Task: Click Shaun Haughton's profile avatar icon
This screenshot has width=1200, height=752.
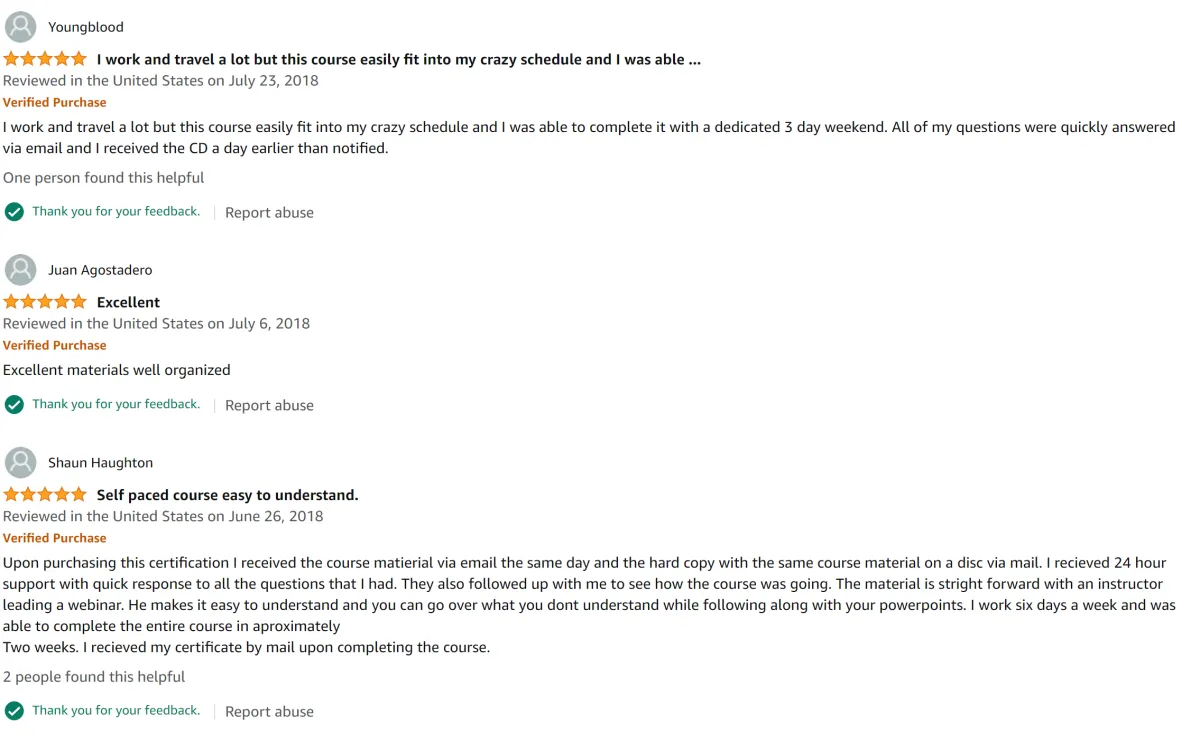Action: 21,463
